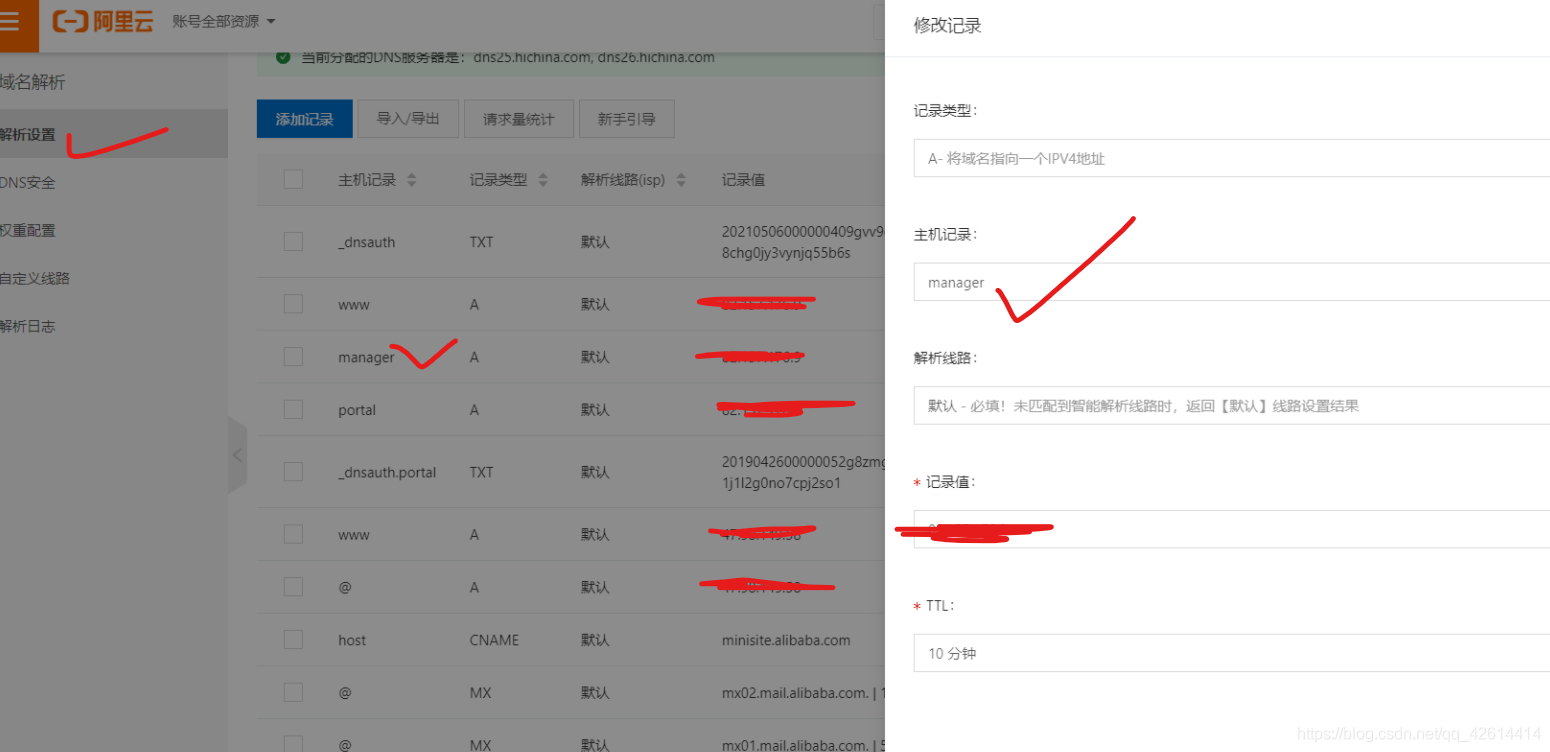Click the 新手引导 button
Screen dimensions: 1550x752
(x=627, y=119)
